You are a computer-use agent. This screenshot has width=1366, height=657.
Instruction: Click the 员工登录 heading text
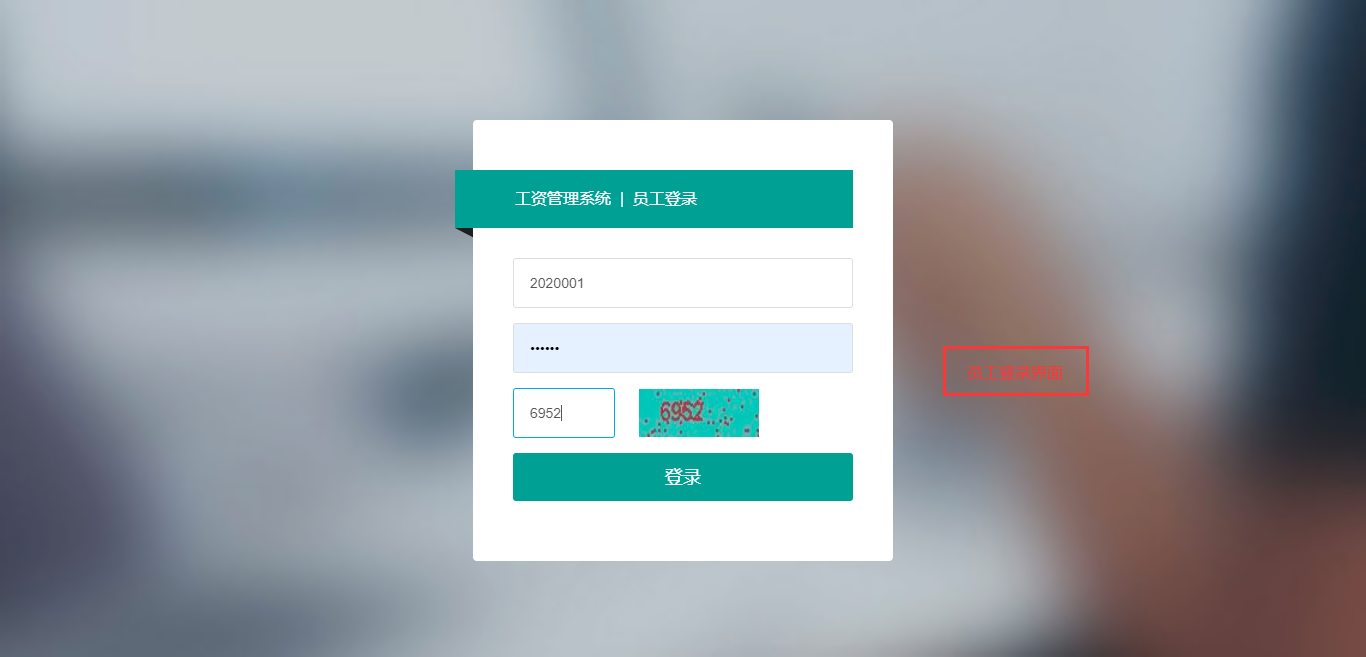pos(665,199)
